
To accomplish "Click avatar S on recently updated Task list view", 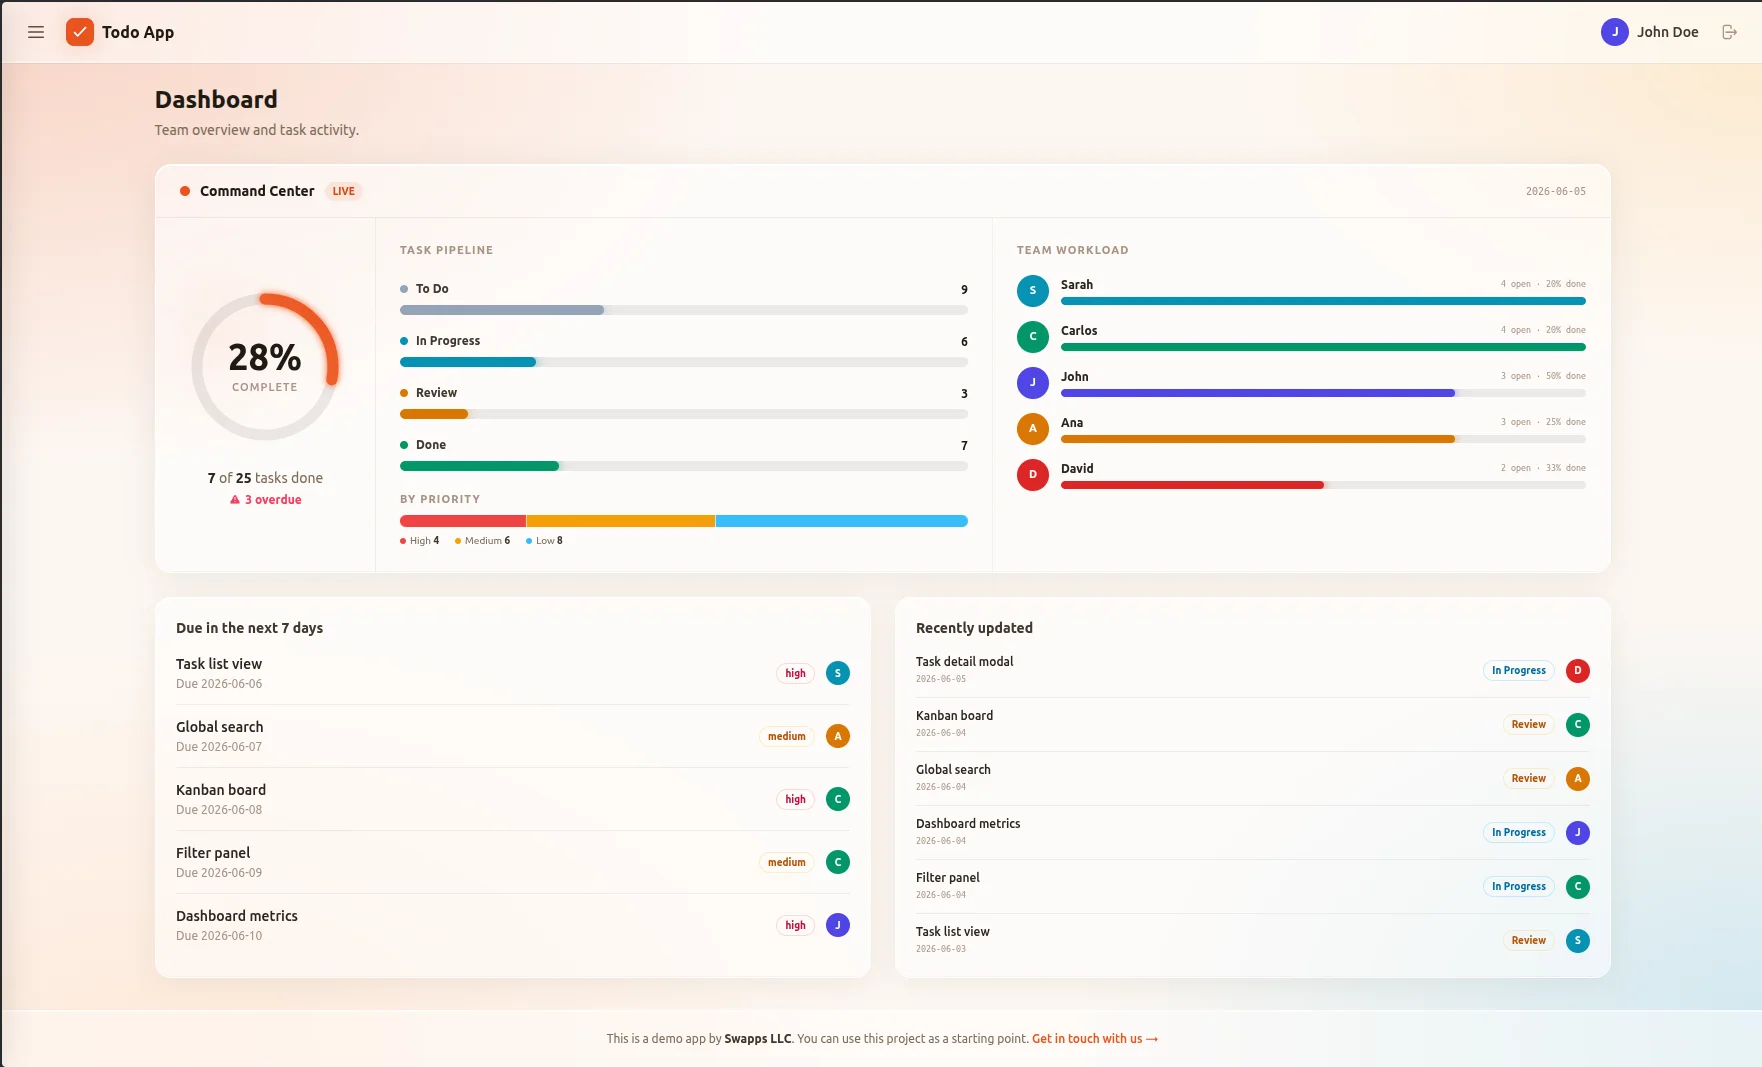I will pyautogui.click(x=1578, y=941).
